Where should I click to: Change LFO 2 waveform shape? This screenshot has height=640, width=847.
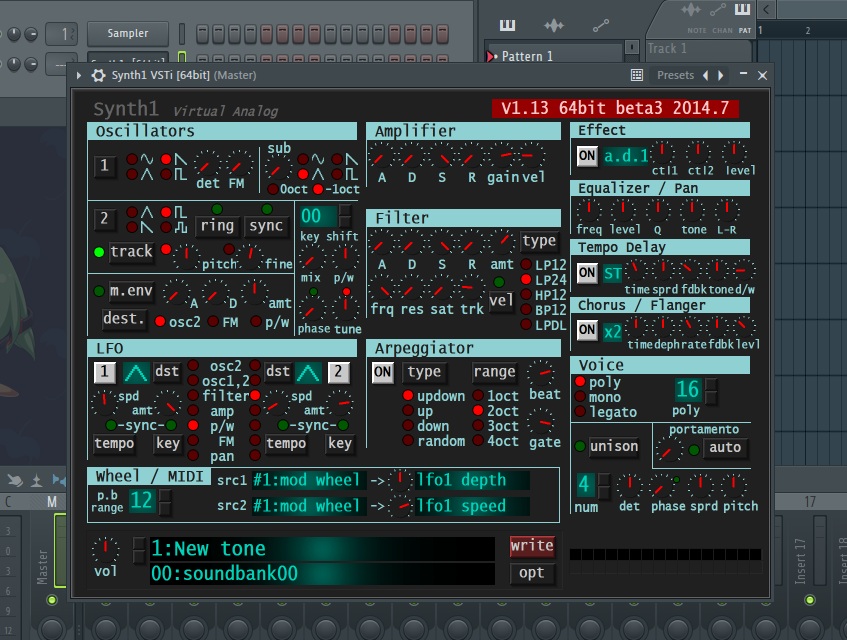point(308,372)
